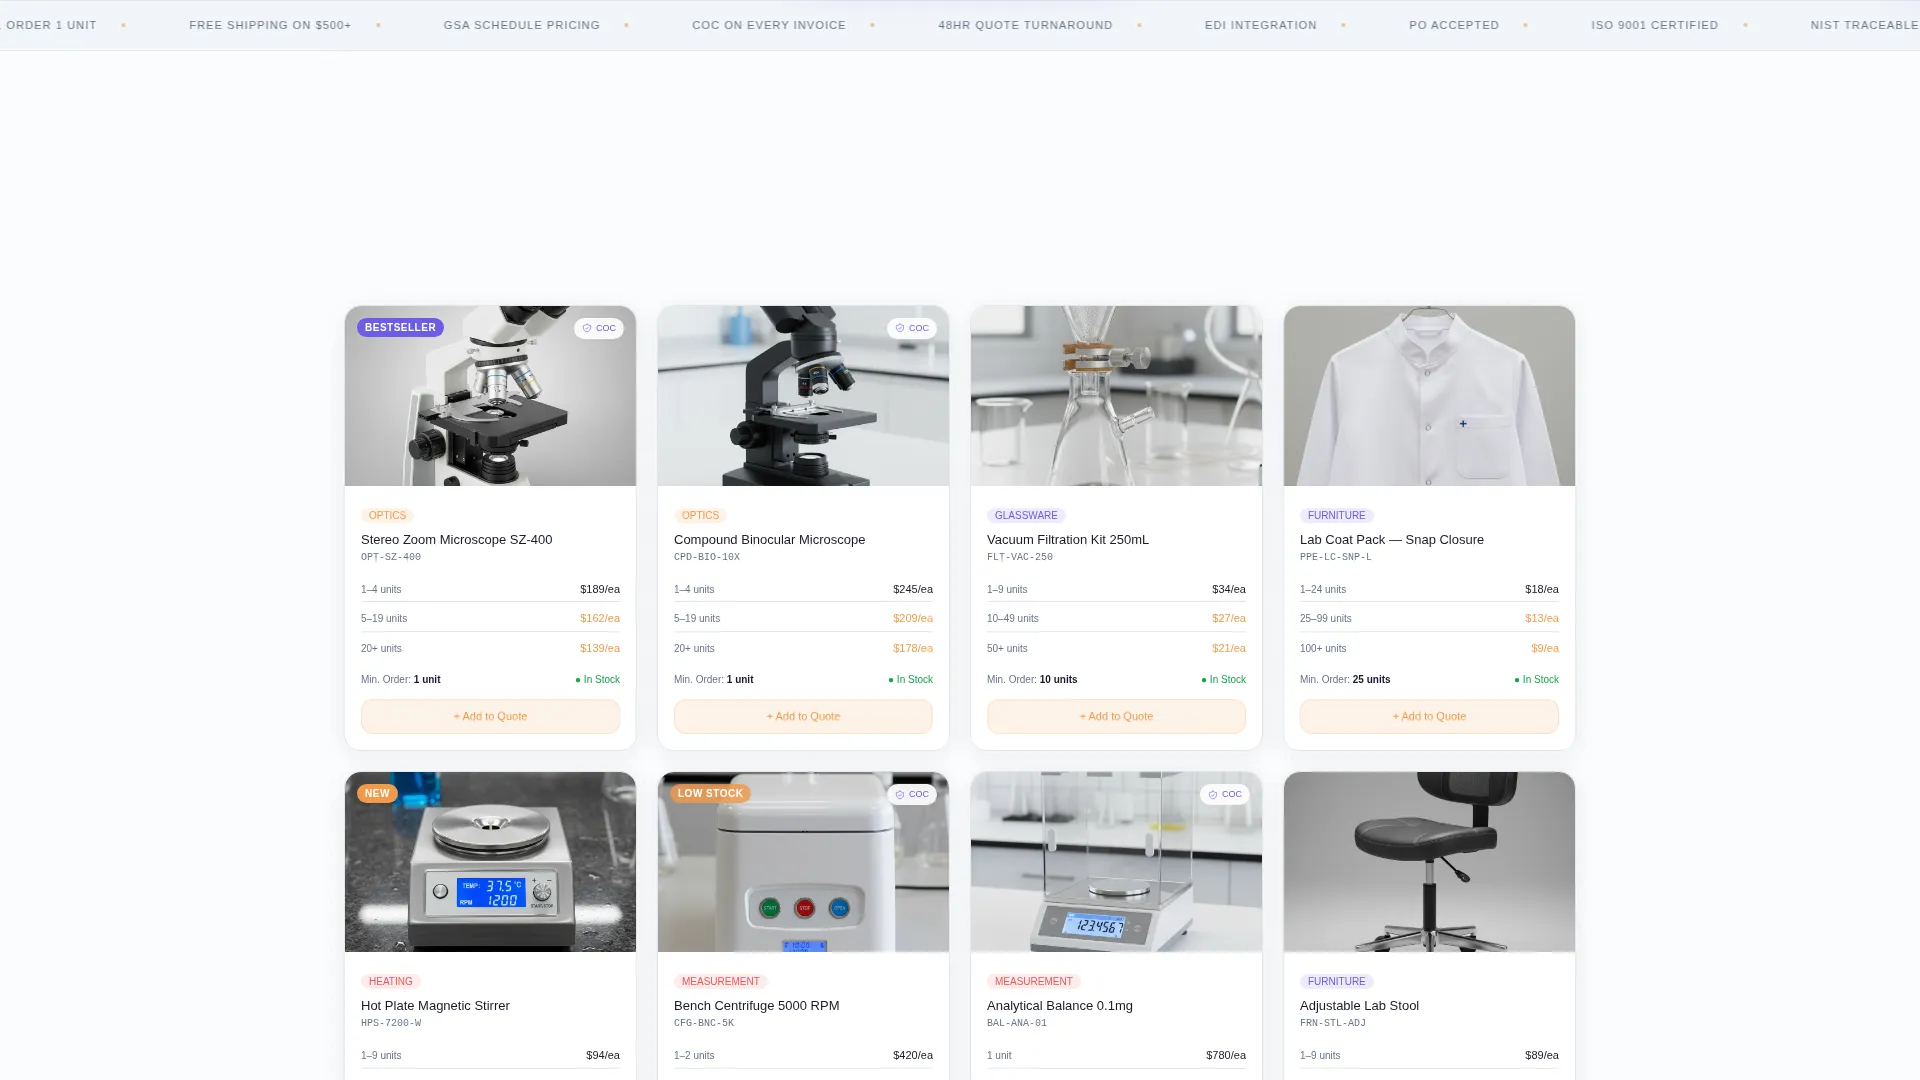Open Compound Binocular Microscope title
Viewport: 1920px width, 1080px height.
click(x=769, y=539)
